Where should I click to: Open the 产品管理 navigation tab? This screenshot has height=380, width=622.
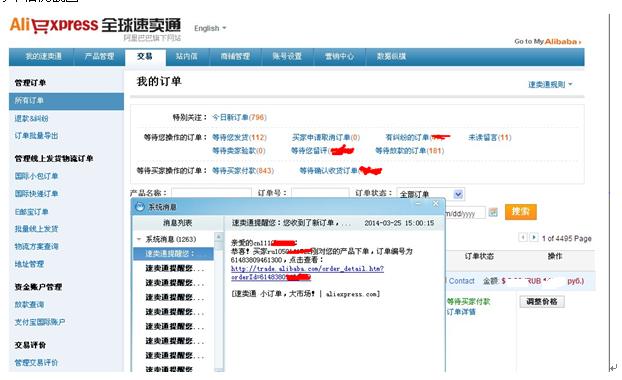tap(99, 56)
